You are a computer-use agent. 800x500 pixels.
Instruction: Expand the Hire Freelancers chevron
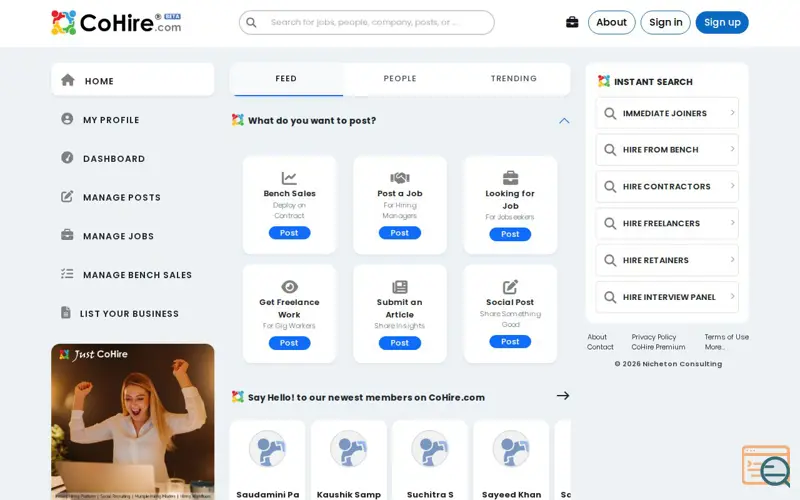[732, 223]
